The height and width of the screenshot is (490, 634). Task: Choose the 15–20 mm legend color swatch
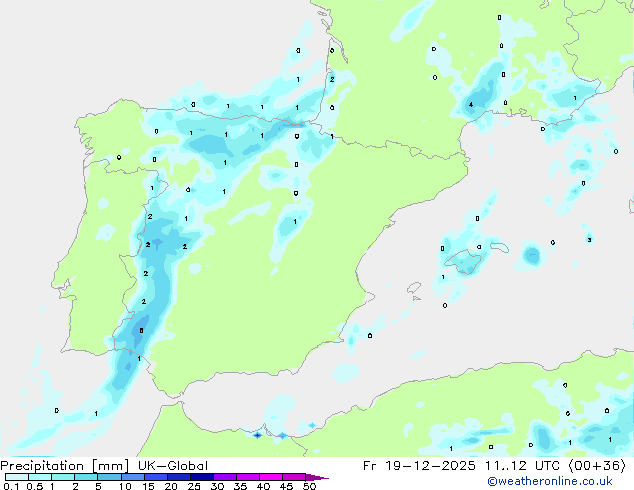tap(155, 477)
